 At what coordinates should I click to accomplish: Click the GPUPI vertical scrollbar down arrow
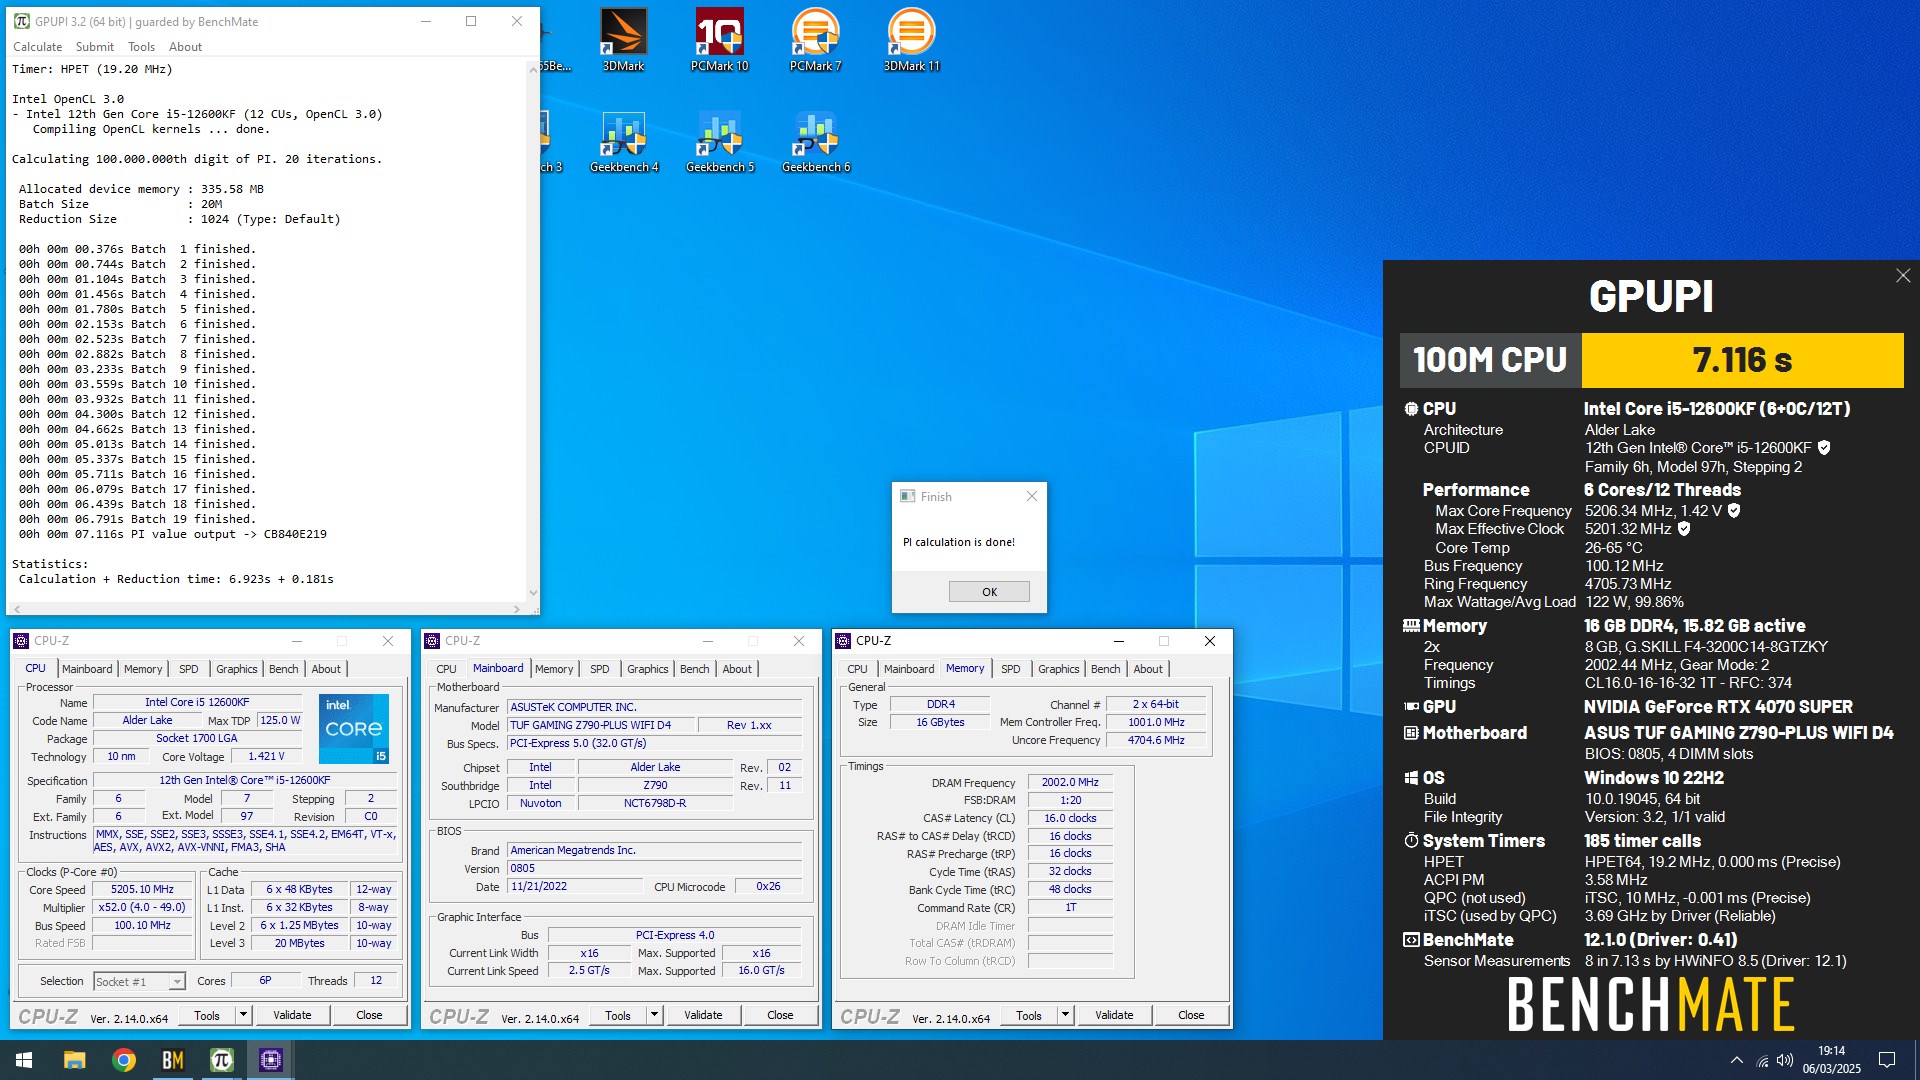coord(533,593)
